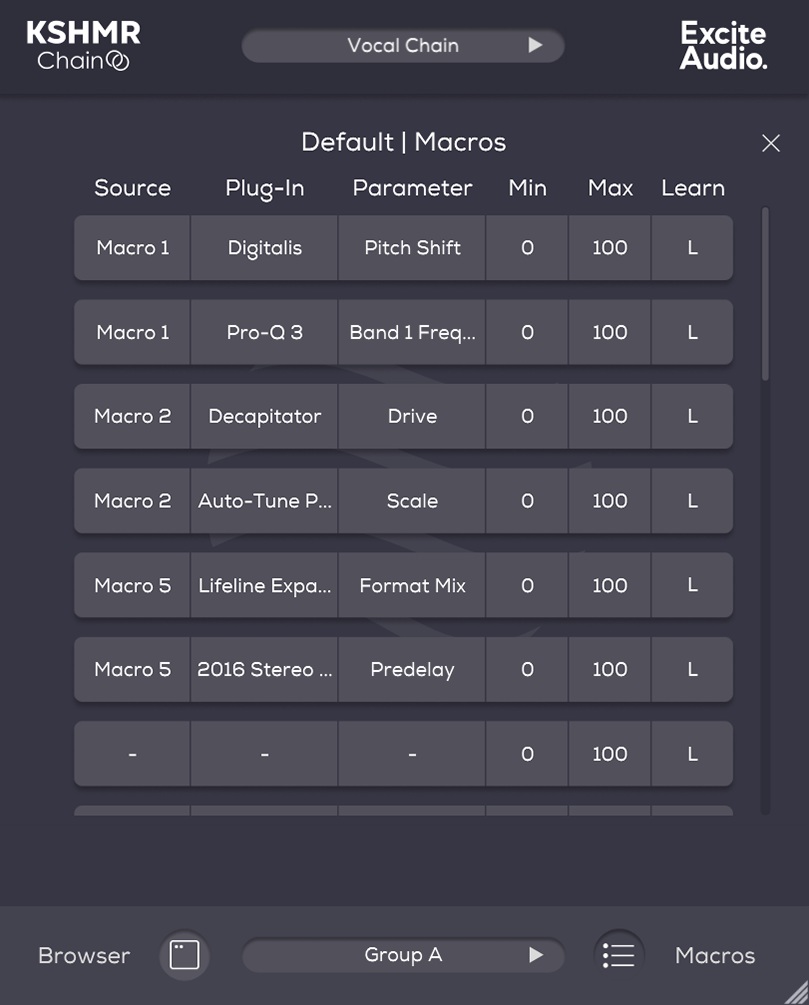The height and width of the screenshot is (1005, 809).
Task: Click the Macros list icon
Action: point(618,954)
